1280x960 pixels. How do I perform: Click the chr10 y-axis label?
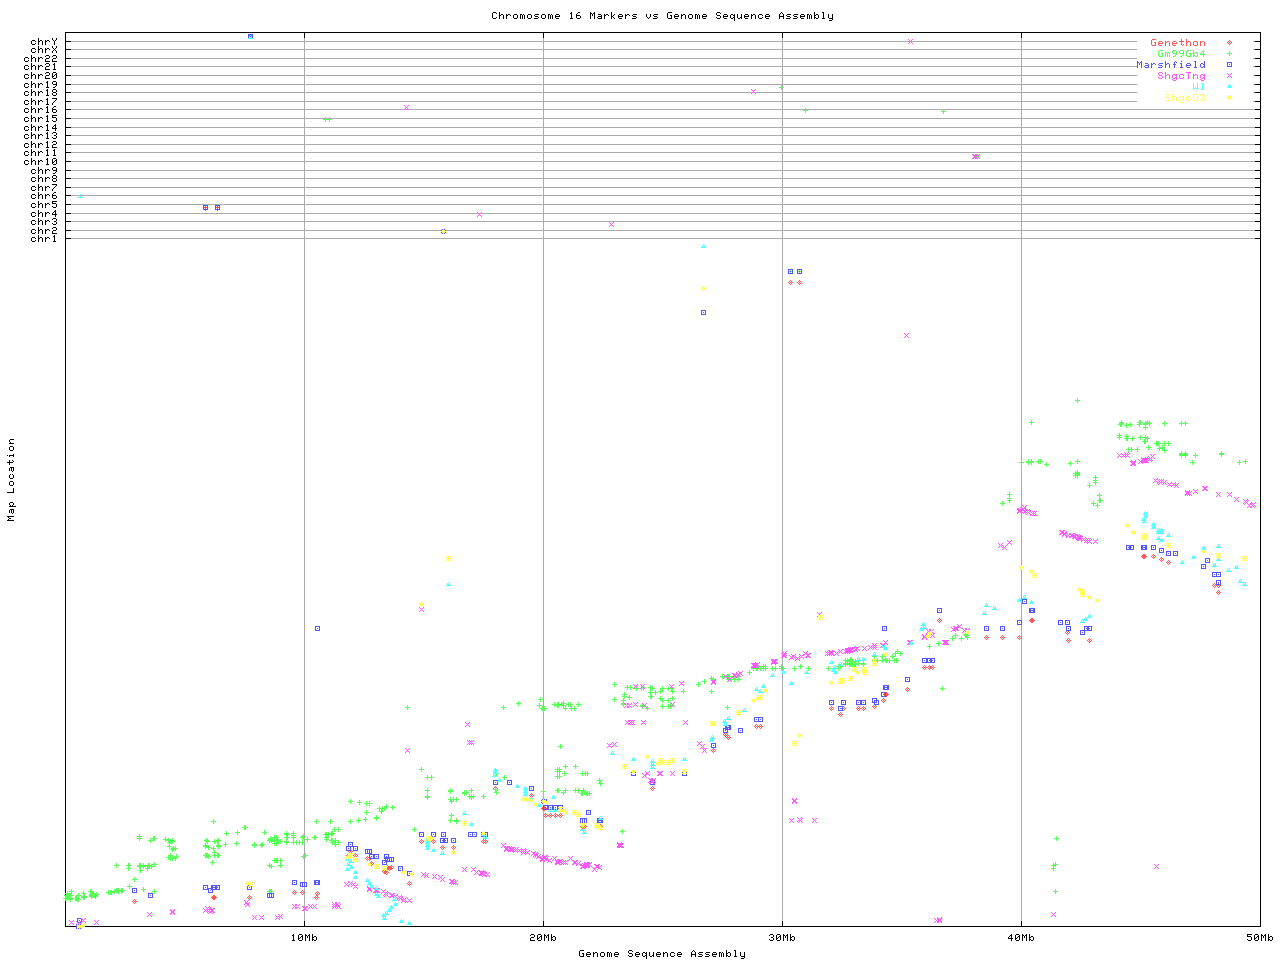point(41,161)
